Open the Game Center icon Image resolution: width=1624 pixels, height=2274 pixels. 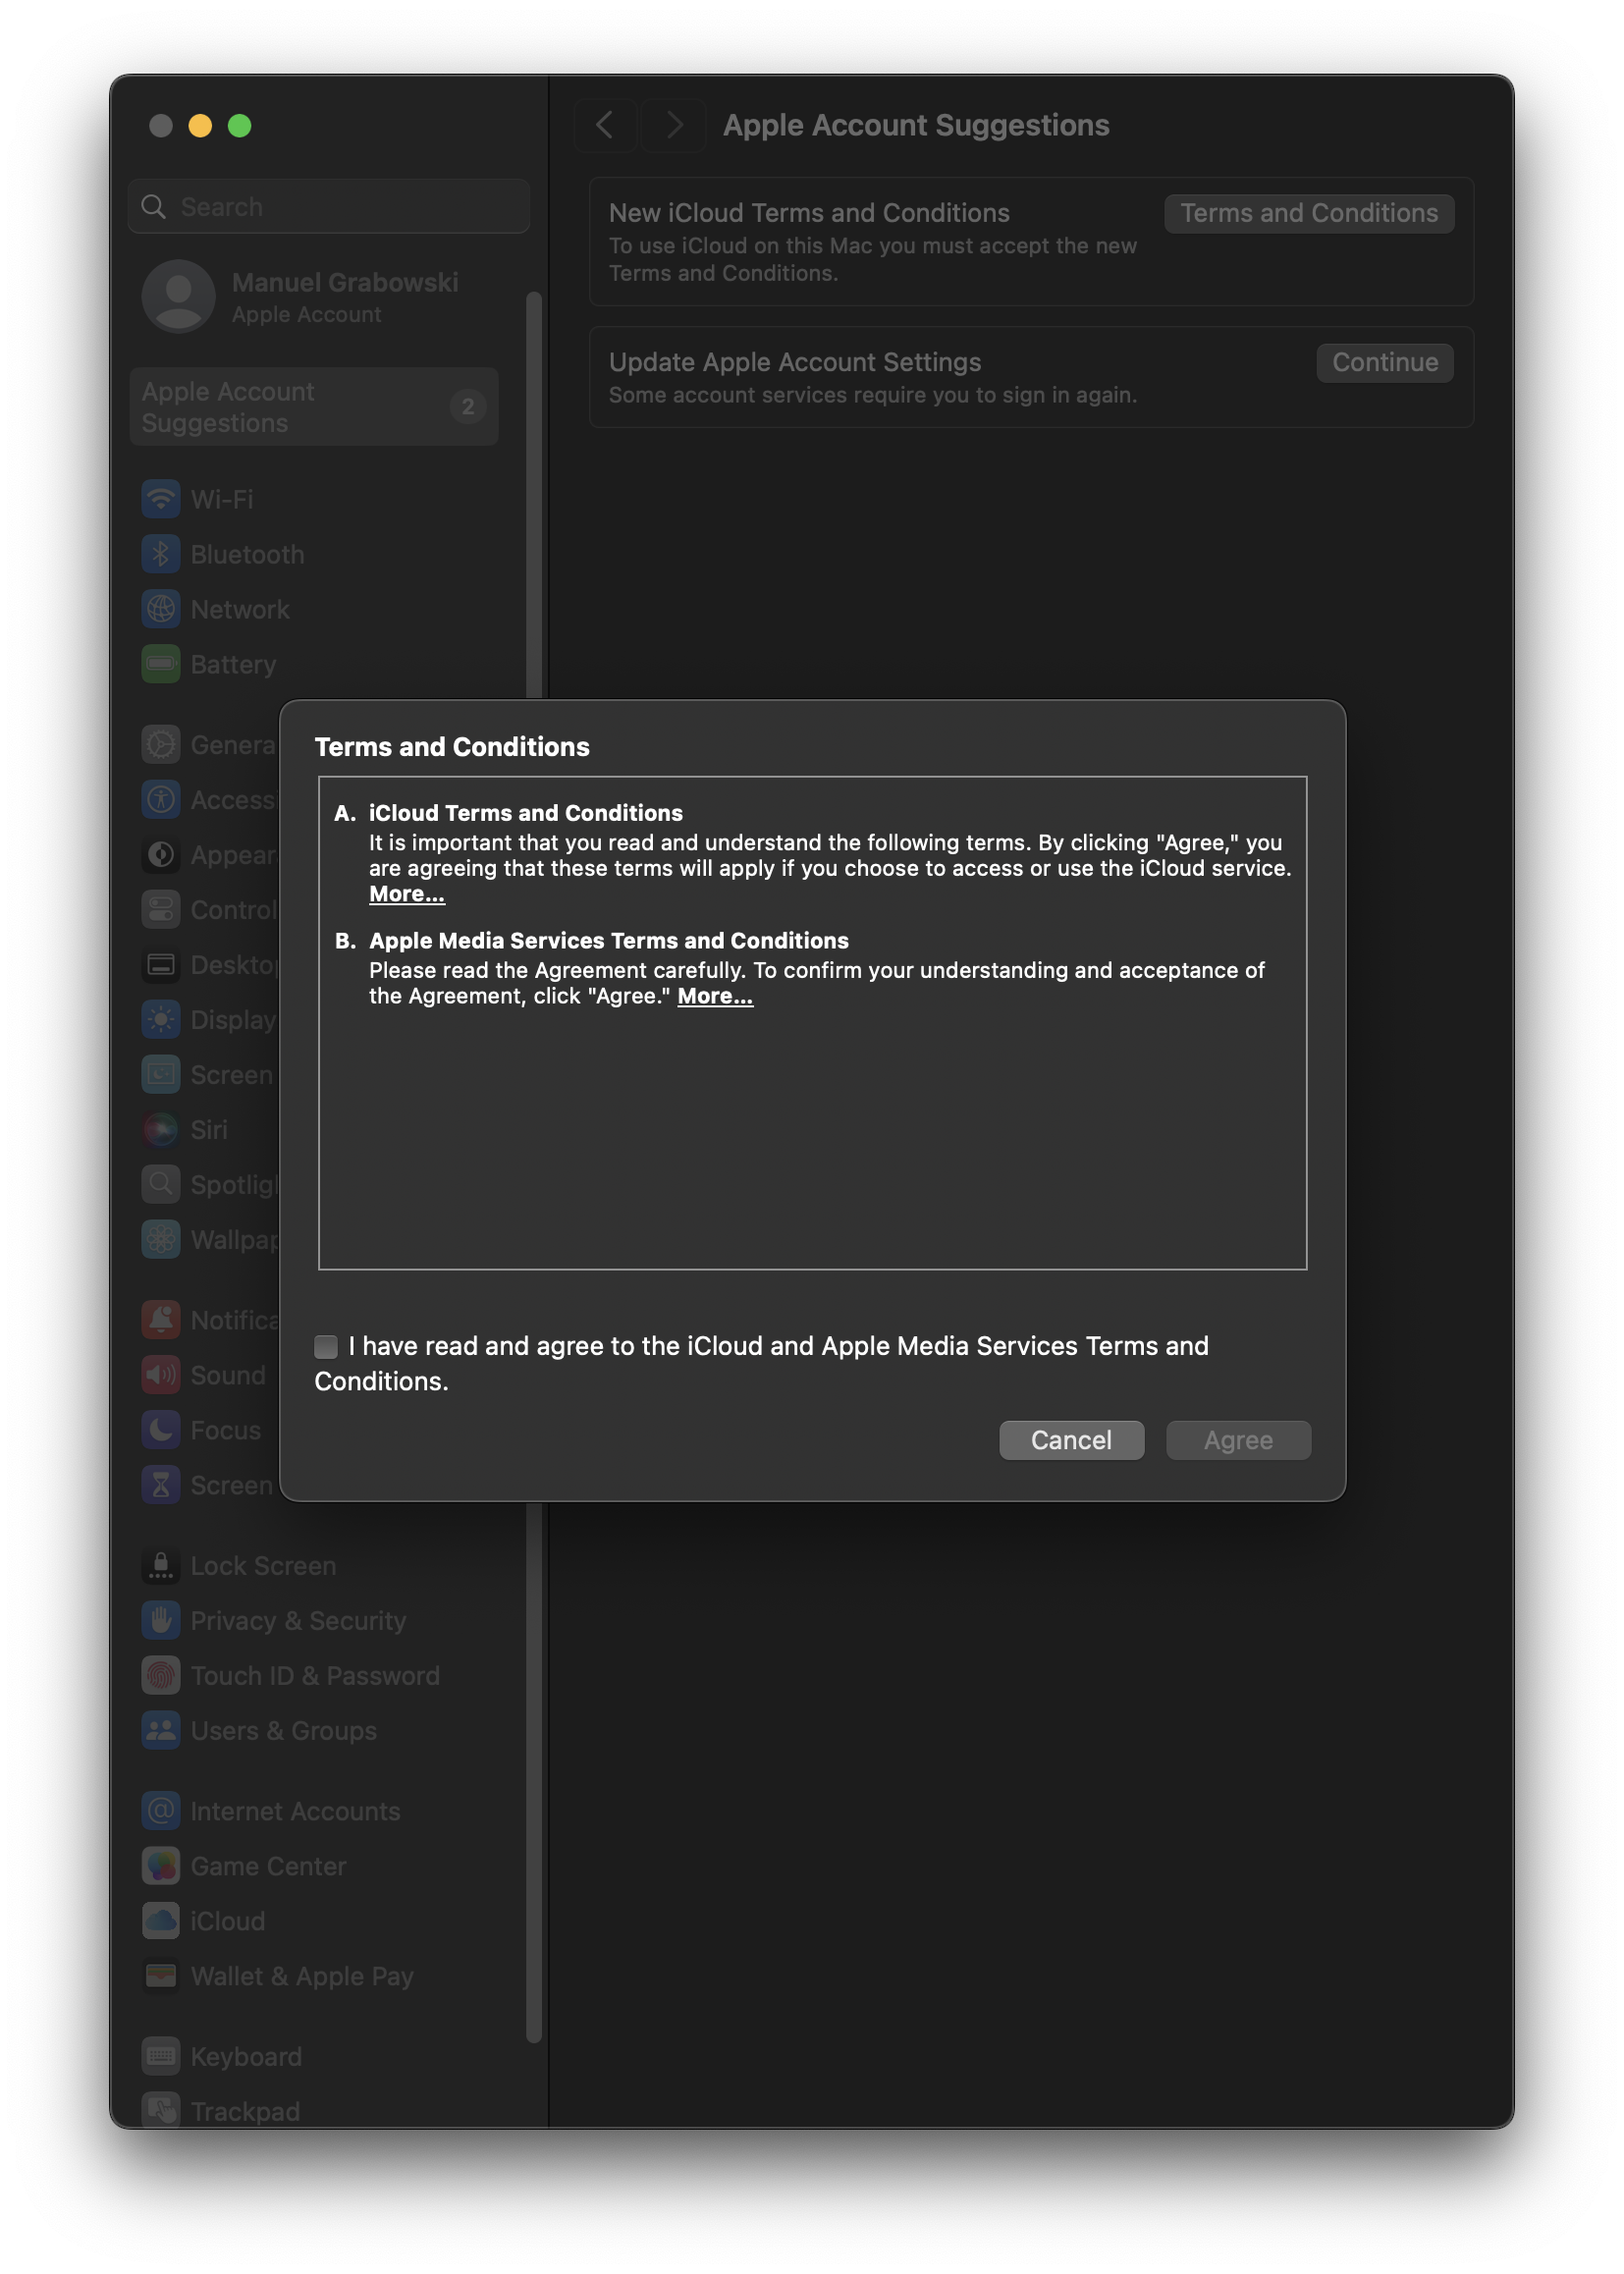click(x=161, y=1866)
